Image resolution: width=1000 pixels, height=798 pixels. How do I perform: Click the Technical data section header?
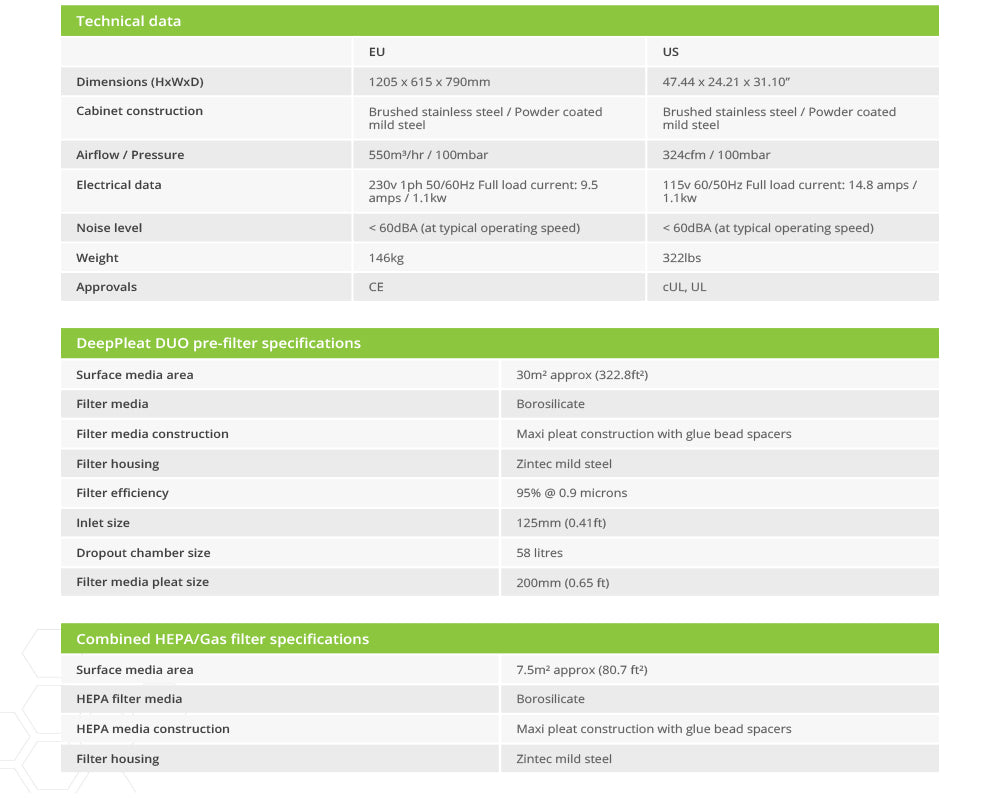[x=129, y=21]
